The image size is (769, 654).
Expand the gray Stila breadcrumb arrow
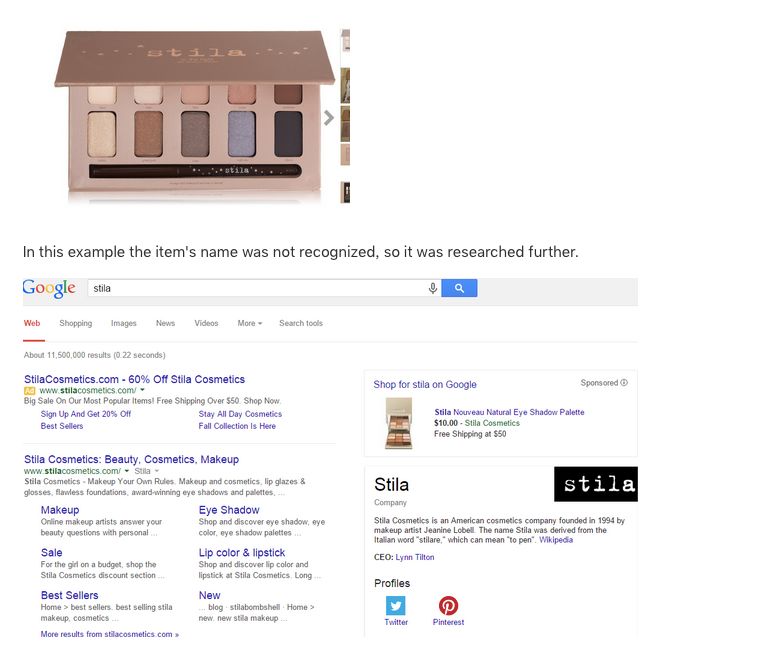click(157, 471)
